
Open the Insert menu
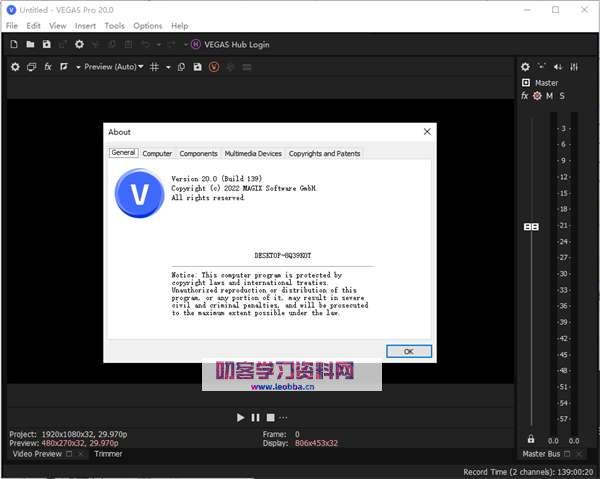pos(85,26)
